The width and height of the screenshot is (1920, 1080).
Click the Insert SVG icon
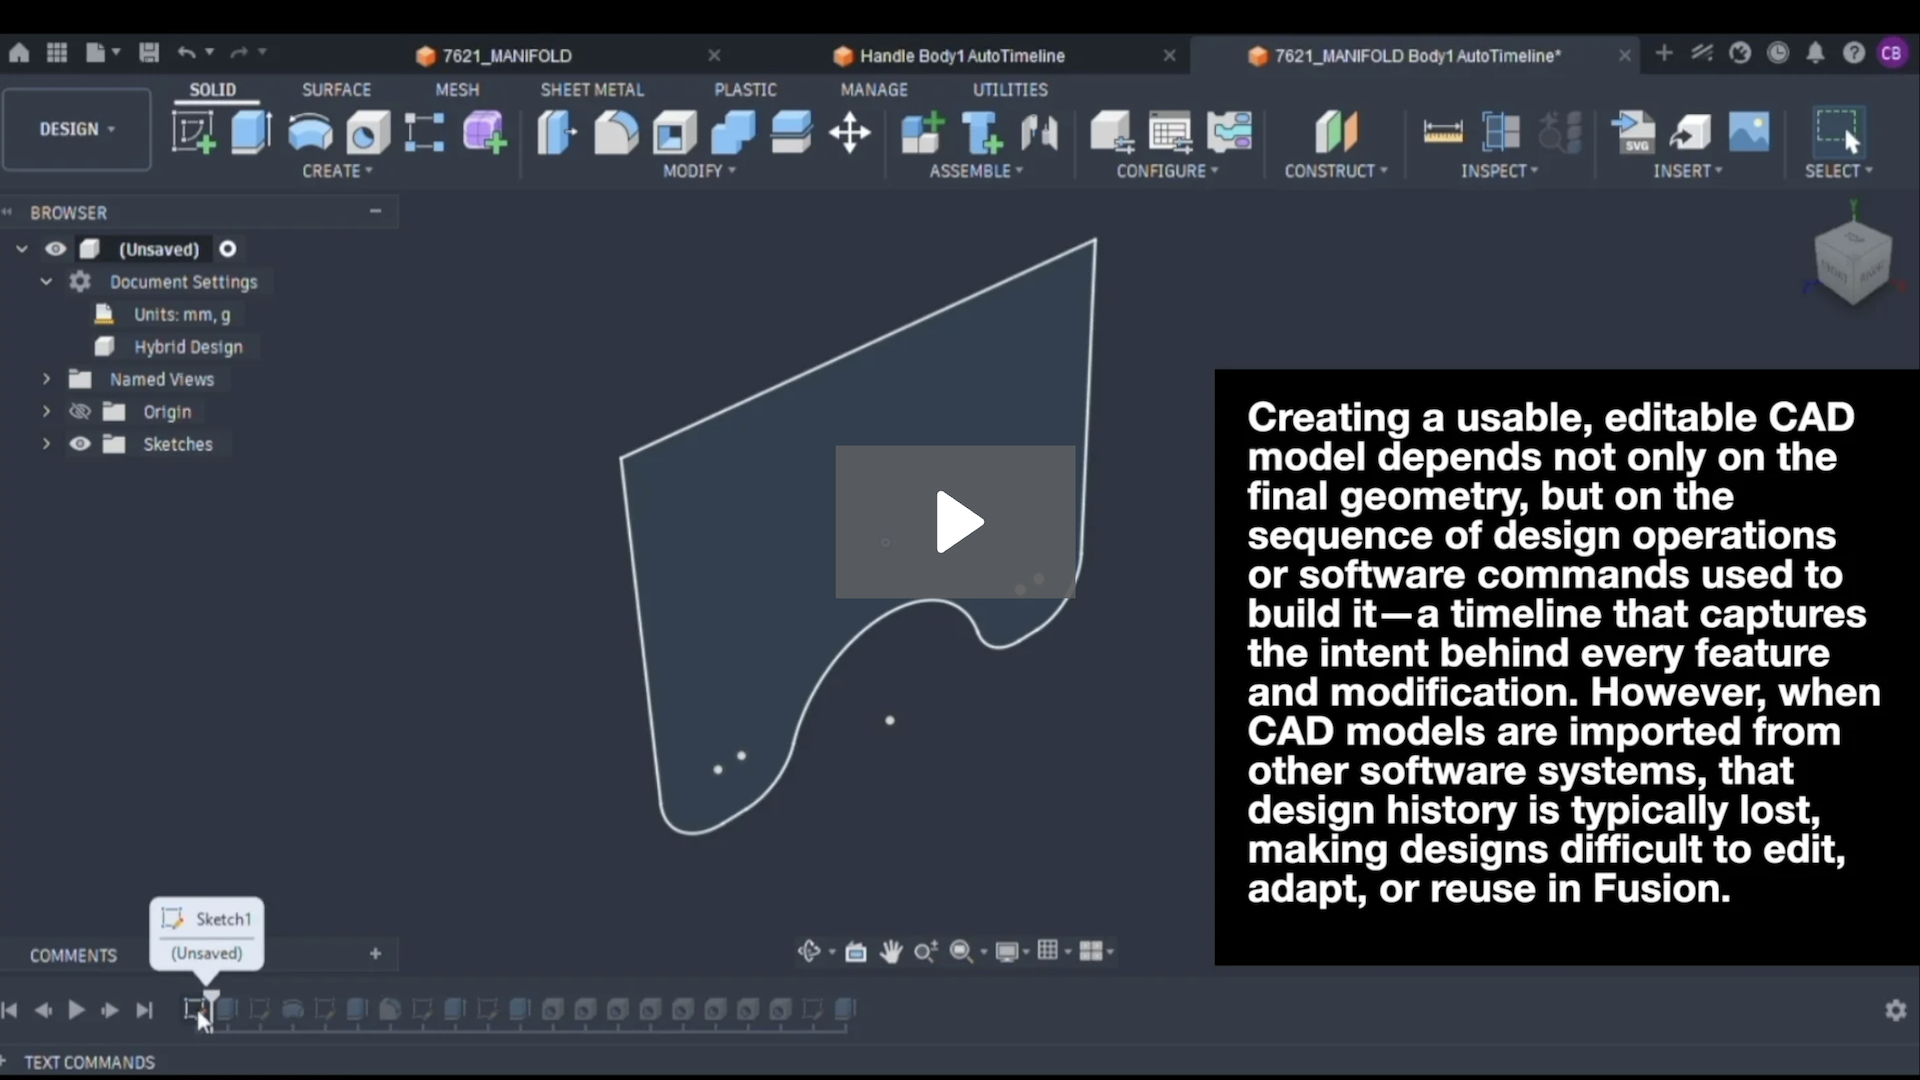coord(1633,132)
